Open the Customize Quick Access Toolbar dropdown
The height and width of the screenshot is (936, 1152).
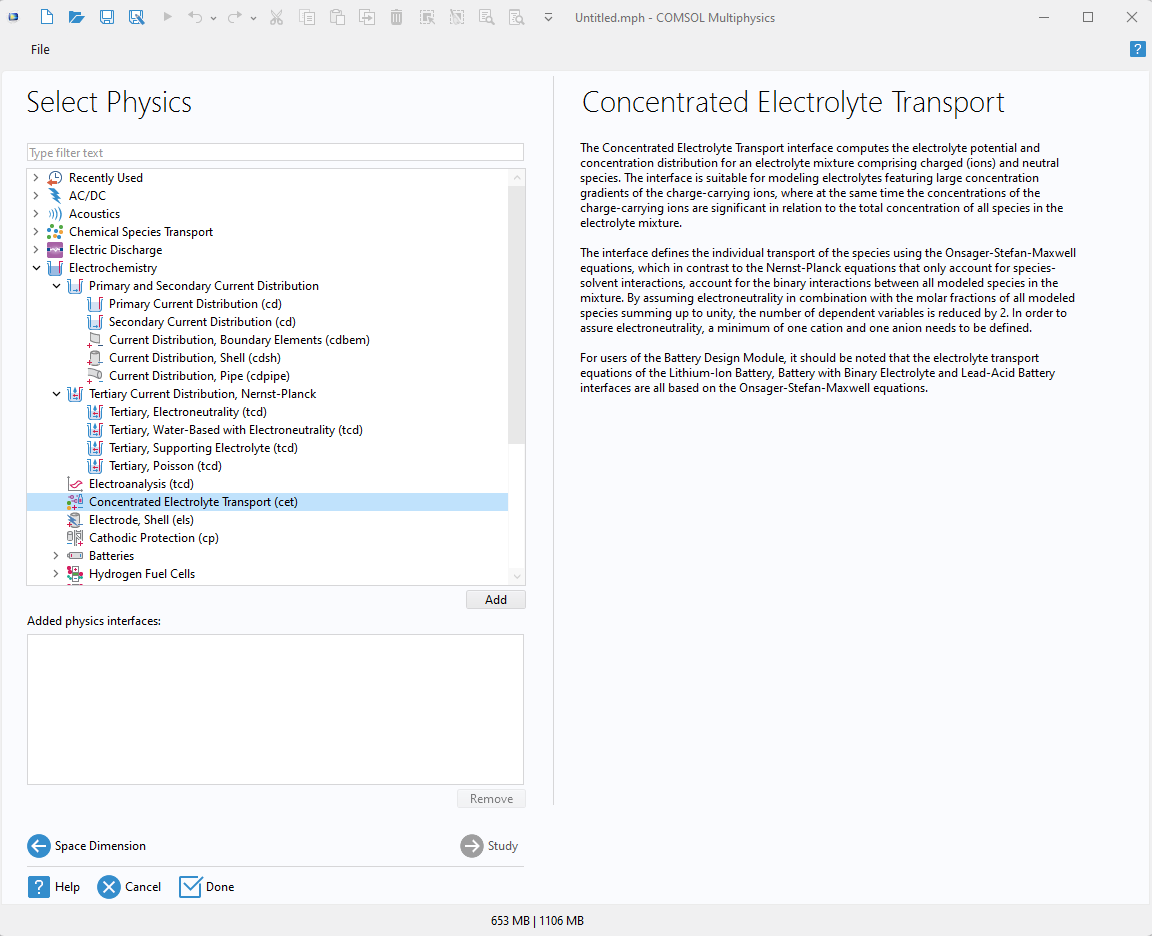coord(548,18)
